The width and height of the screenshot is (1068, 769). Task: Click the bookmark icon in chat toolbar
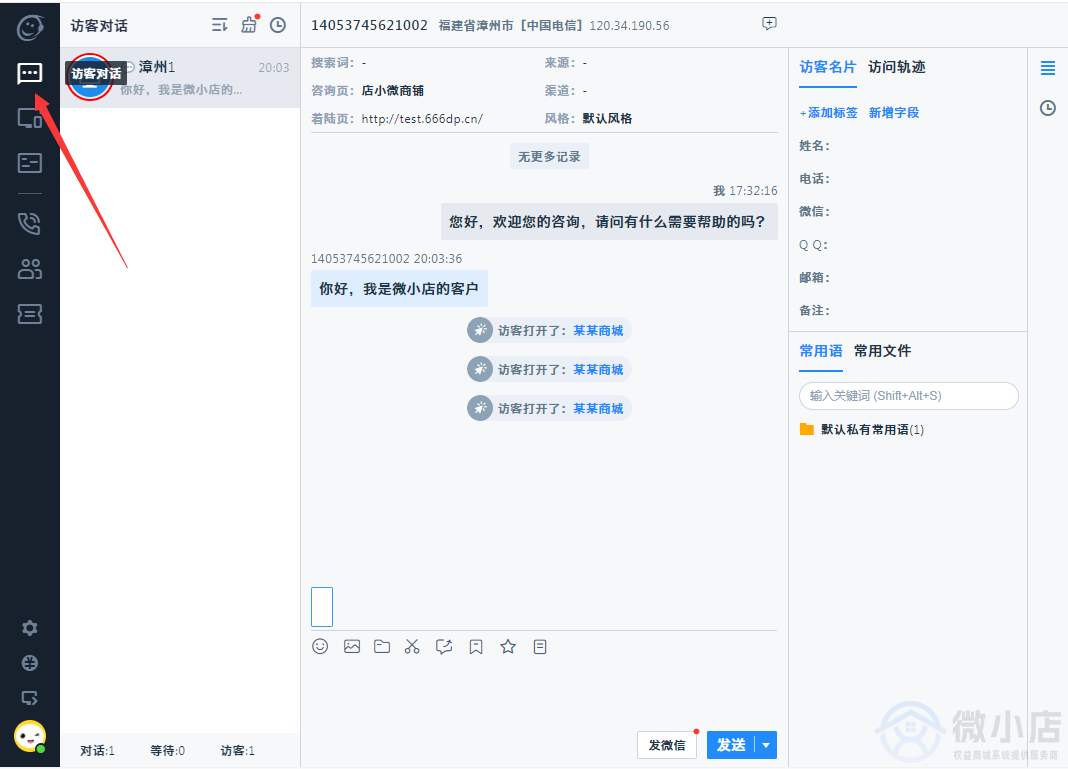pyautogui.click(x=476, y=646)
